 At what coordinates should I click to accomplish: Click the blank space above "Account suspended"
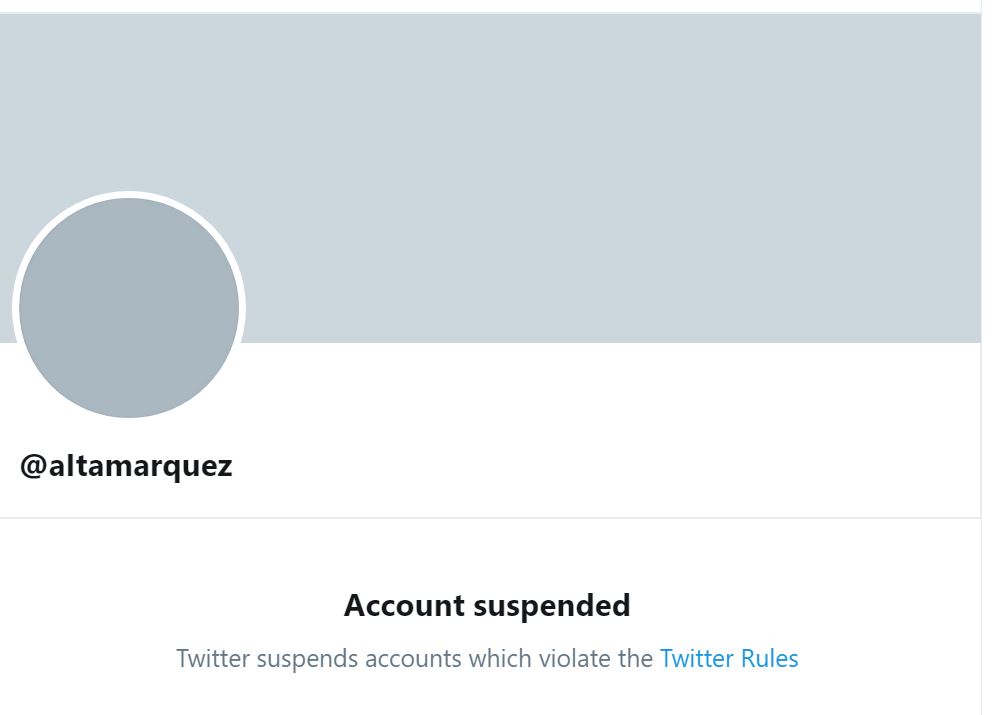[487, 555]
